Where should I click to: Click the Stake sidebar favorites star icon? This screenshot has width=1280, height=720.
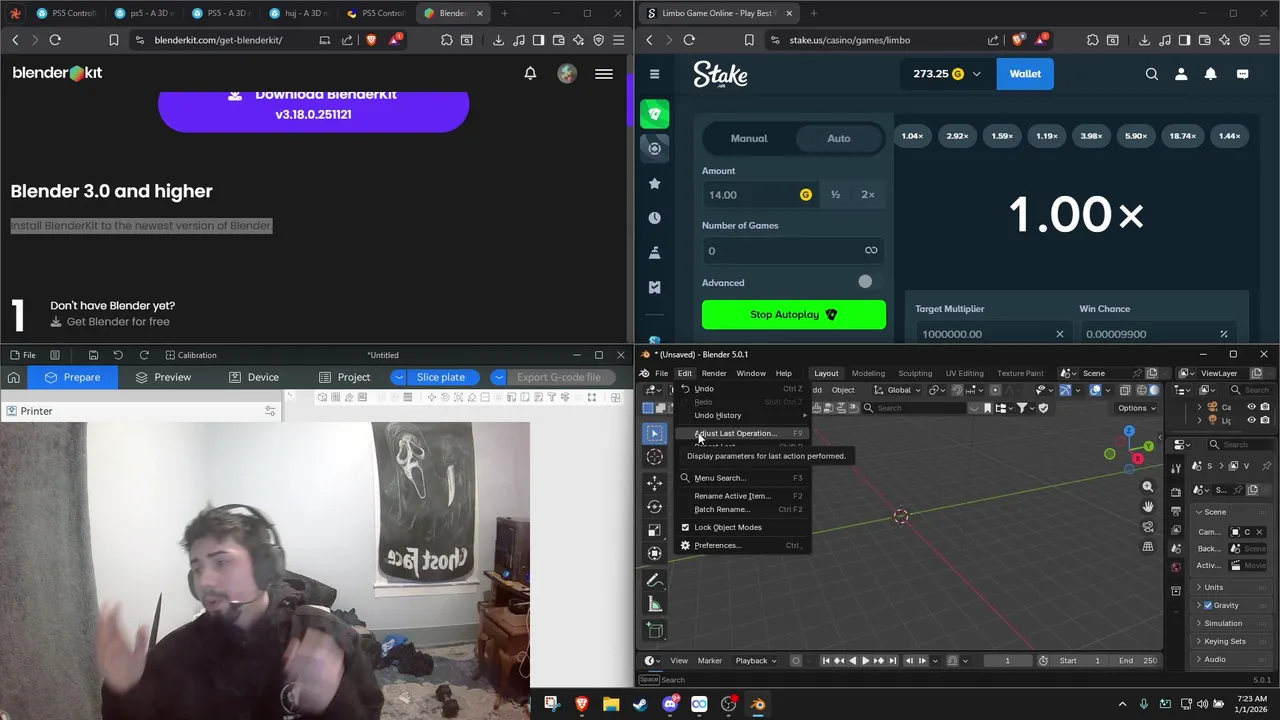(x=655, y=183)
